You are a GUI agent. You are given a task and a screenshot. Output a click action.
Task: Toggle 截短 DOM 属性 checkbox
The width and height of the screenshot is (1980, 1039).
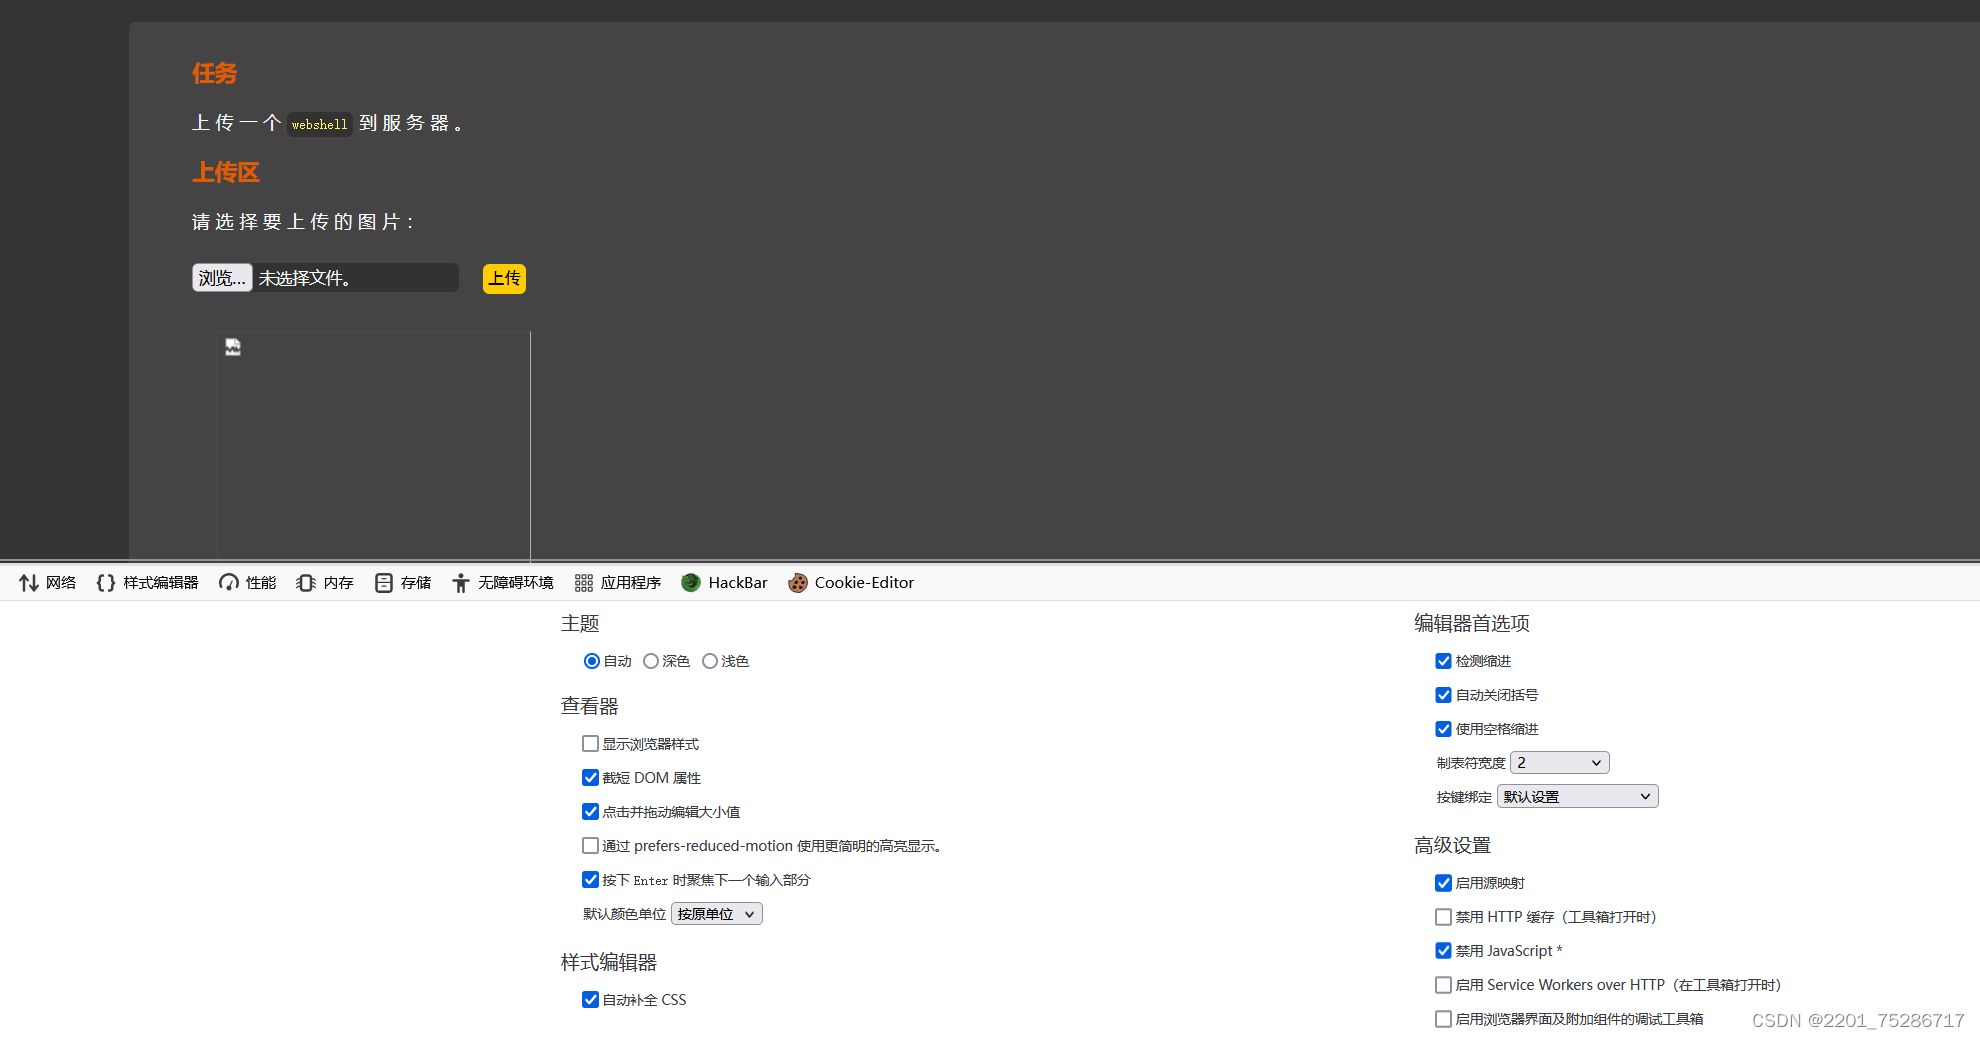click(x=590, y=778)
